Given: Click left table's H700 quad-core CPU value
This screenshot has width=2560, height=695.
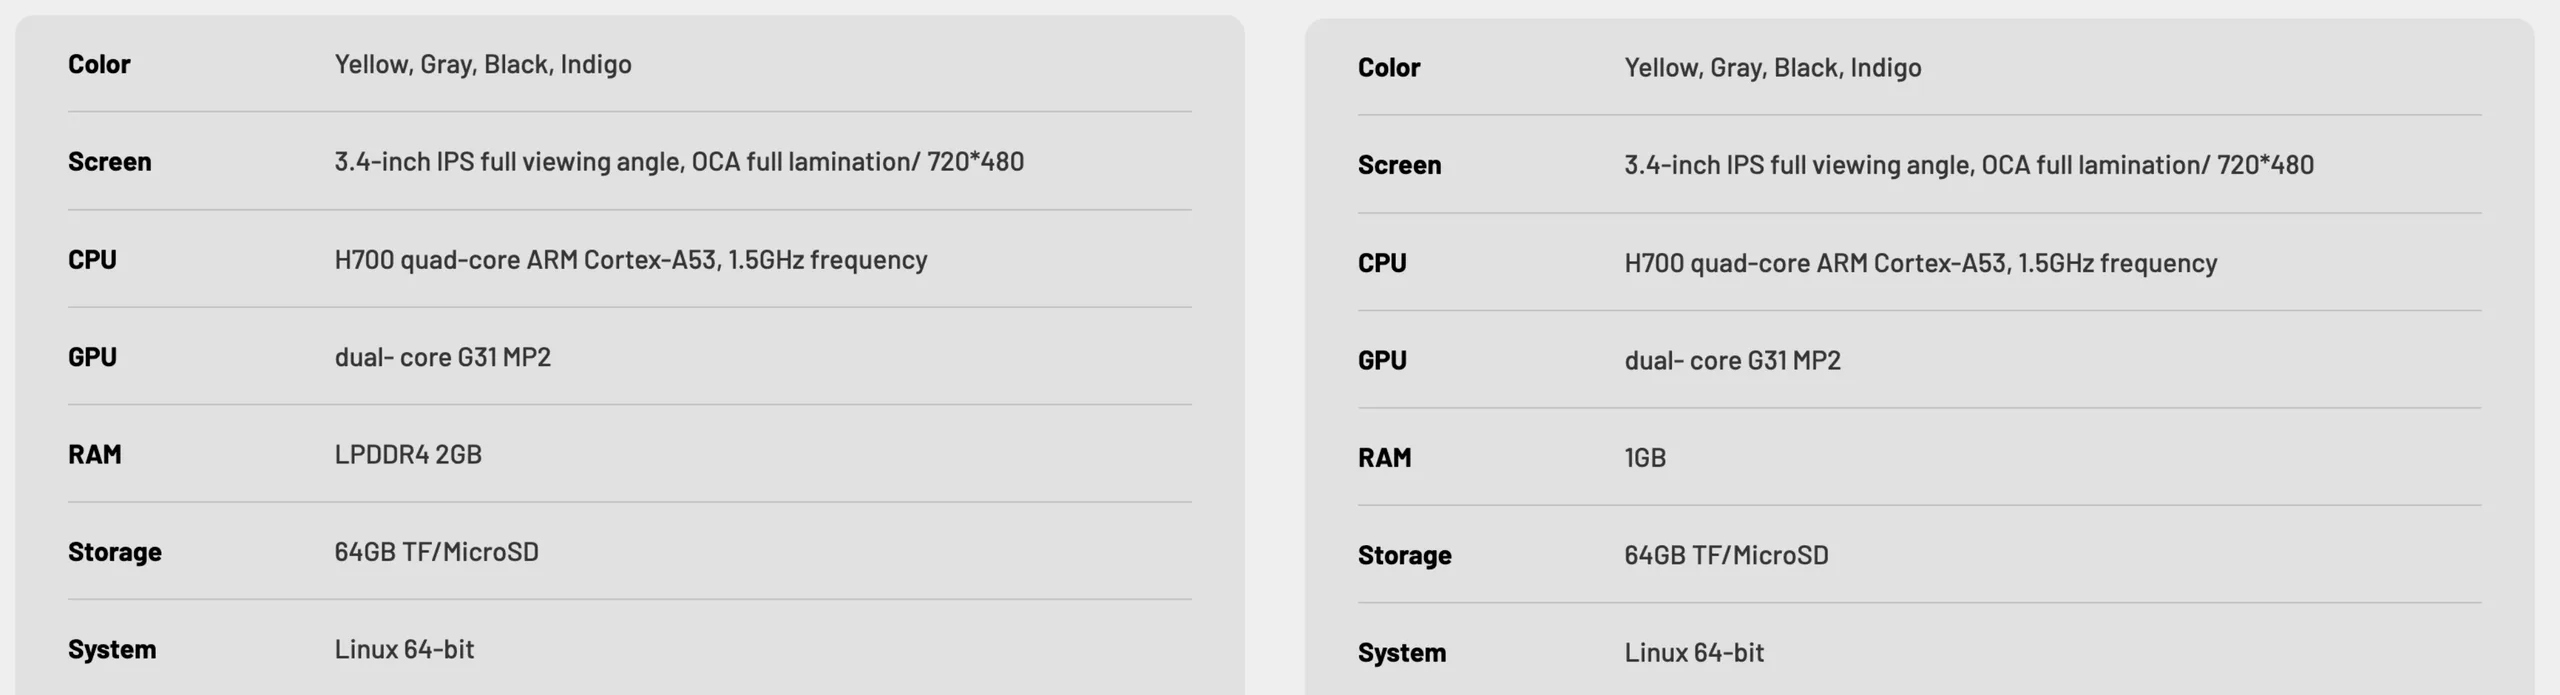Looking at the screenshot, I should pyautogui.click(x=630, y=259).
